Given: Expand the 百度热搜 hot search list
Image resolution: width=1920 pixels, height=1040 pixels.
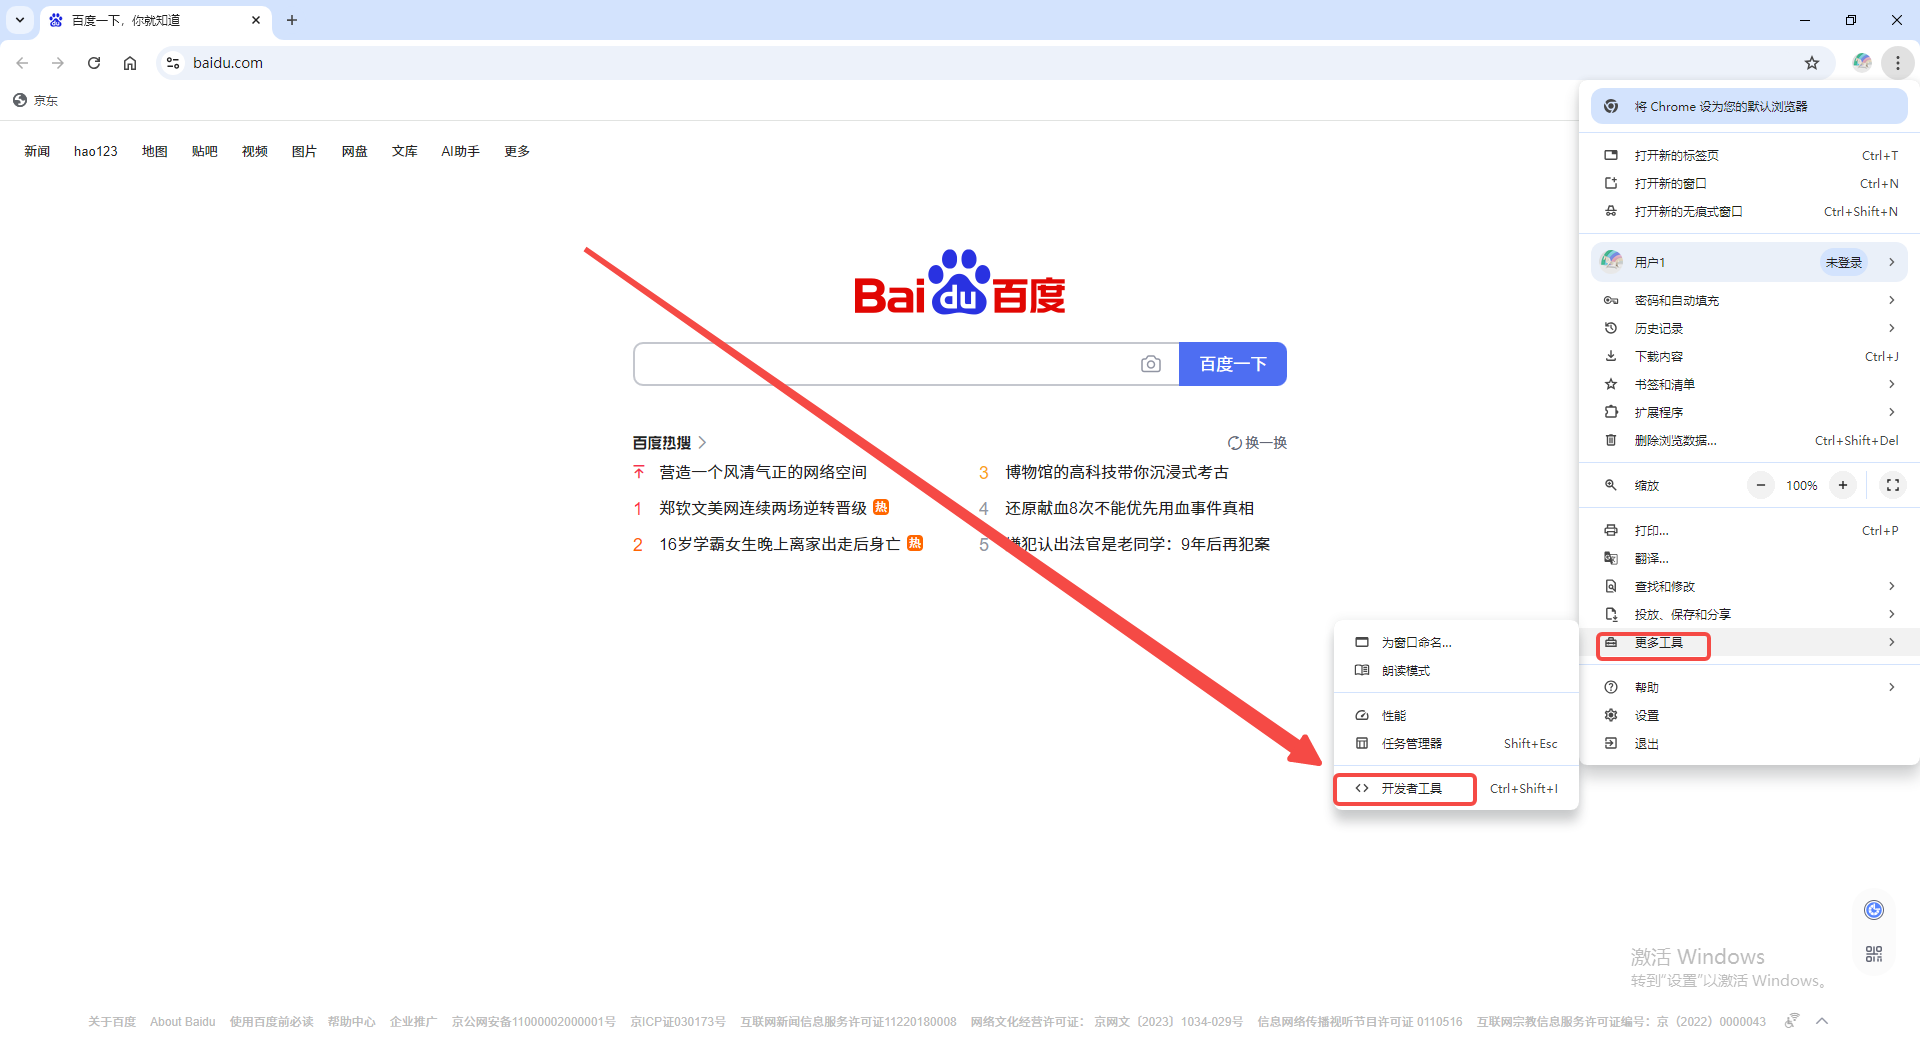Looking at the screenshot, I should click(x=670, y=442).
